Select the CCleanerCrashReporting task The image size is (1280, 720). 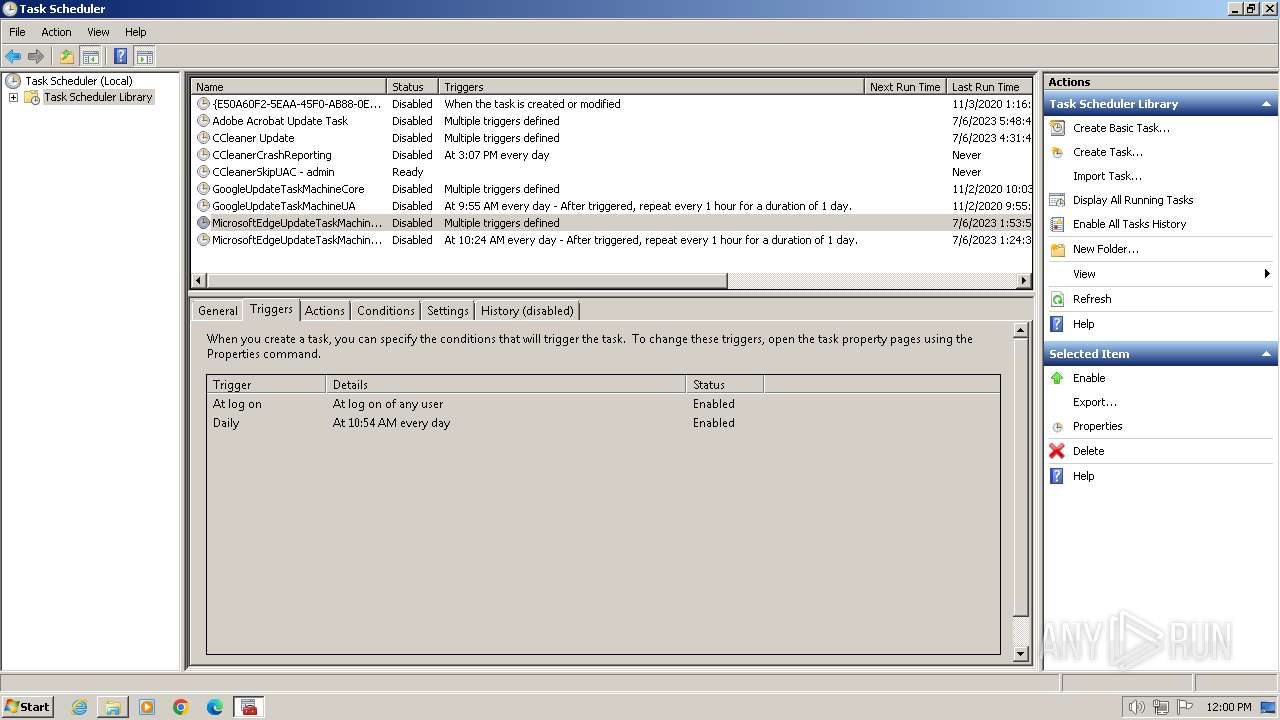pos(611,155)
